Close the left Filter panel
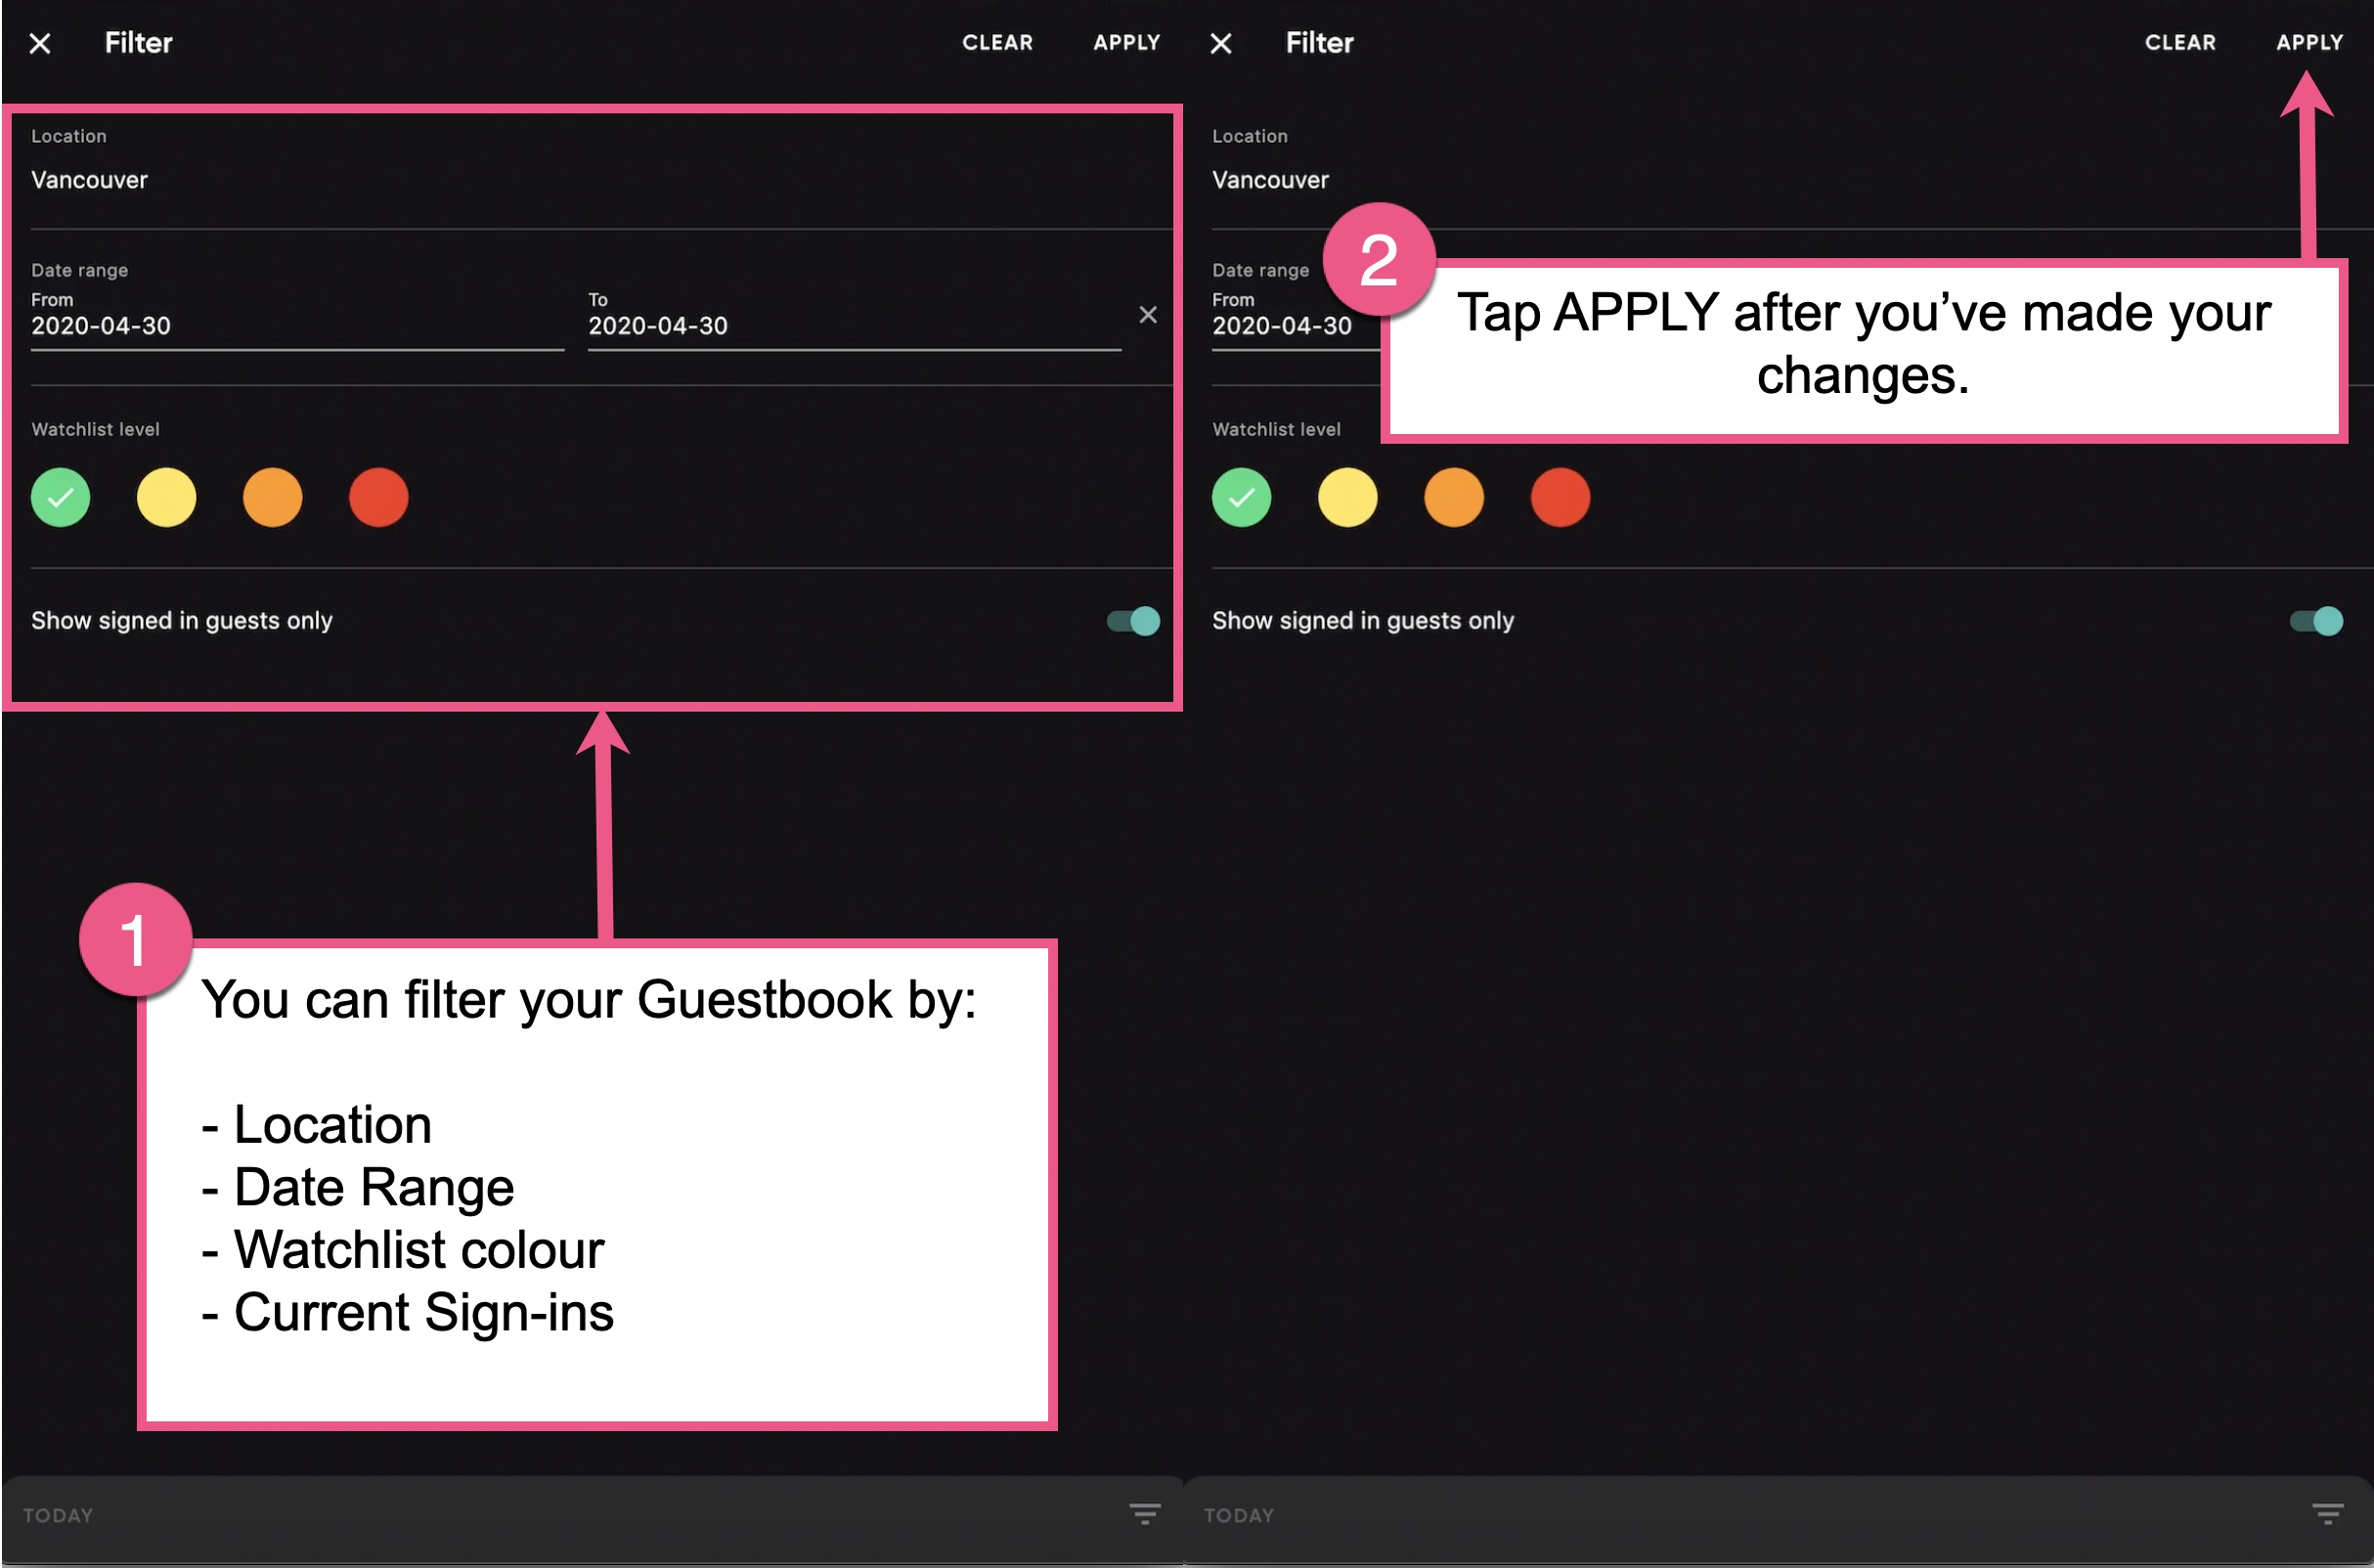The width and height of the screenshot is (2374, 1568). pyautogui.click(x=40, y=43)
